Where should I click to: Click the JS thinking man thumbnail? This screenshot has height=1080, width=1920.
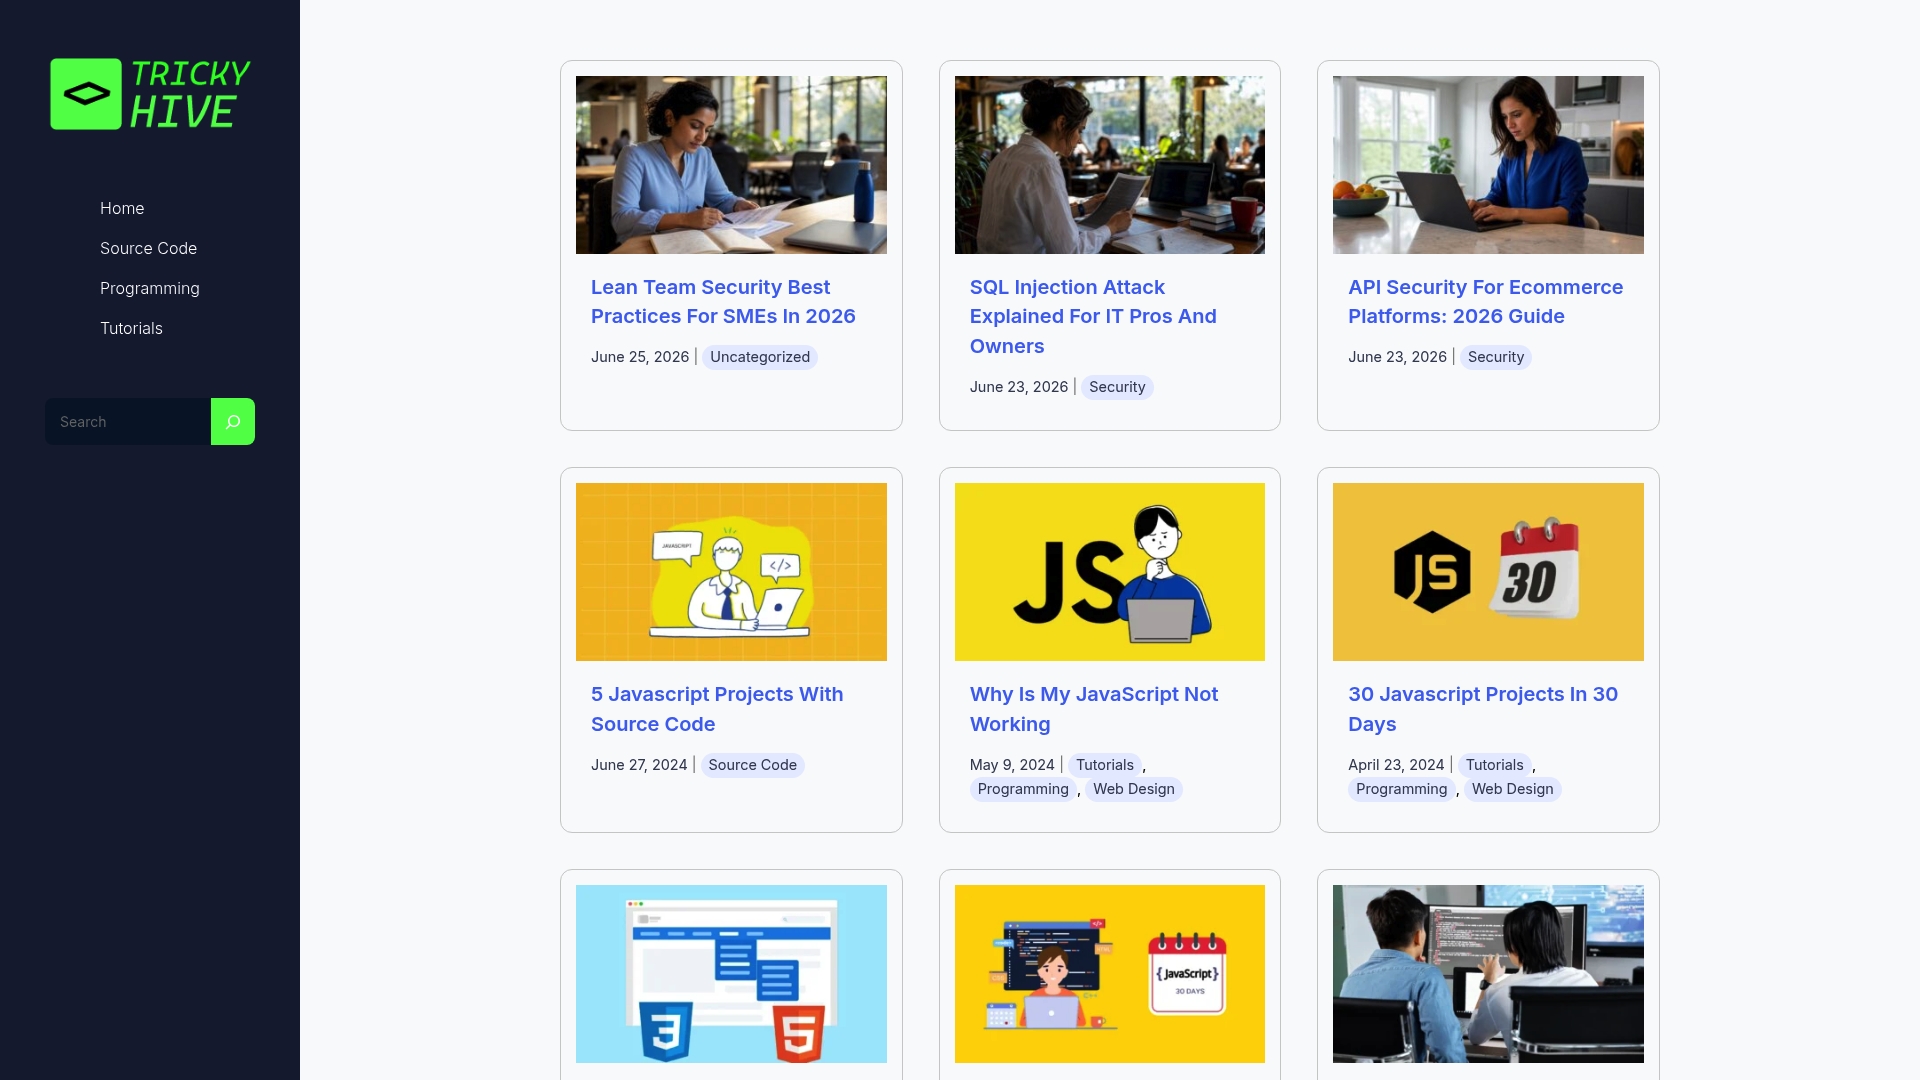click(1110, 572)
